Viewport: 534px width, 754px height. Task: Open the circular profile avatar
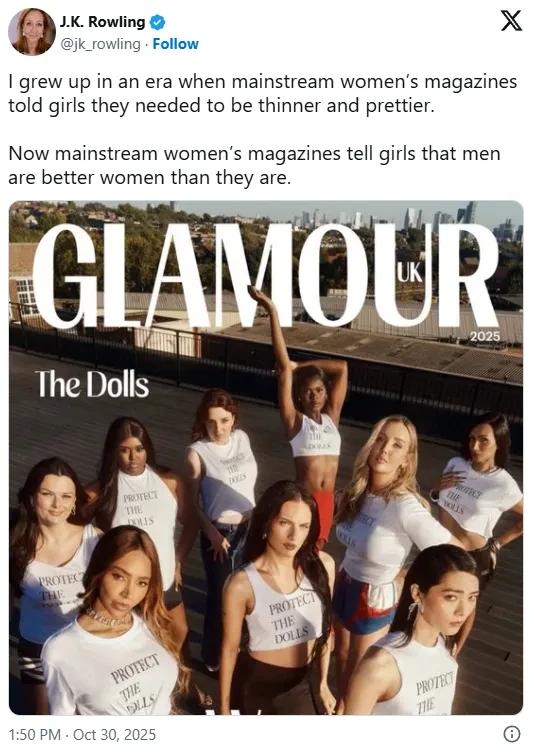[x=32, y=32]
